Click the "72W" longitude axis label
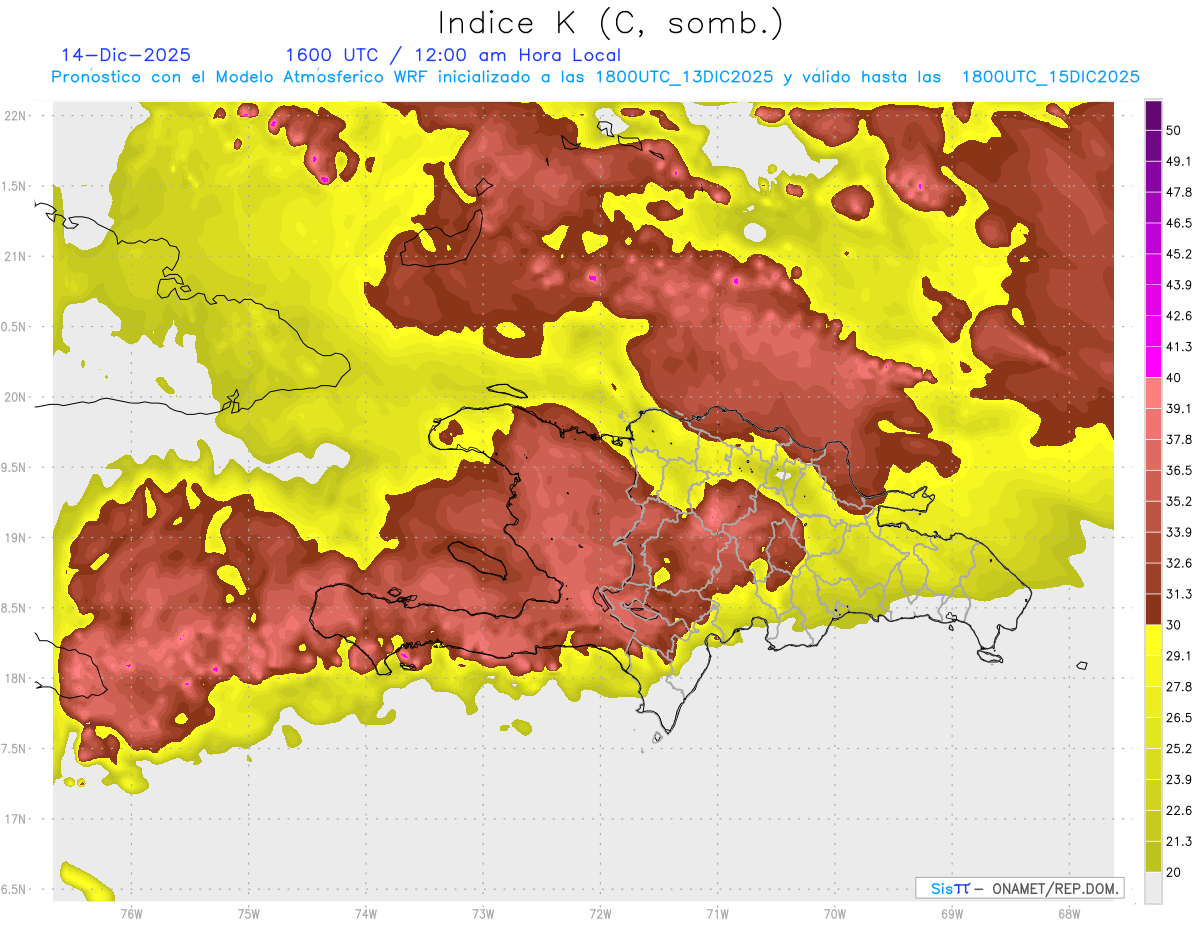Viewport: 1200px width, 927px height. coord(600,914)
